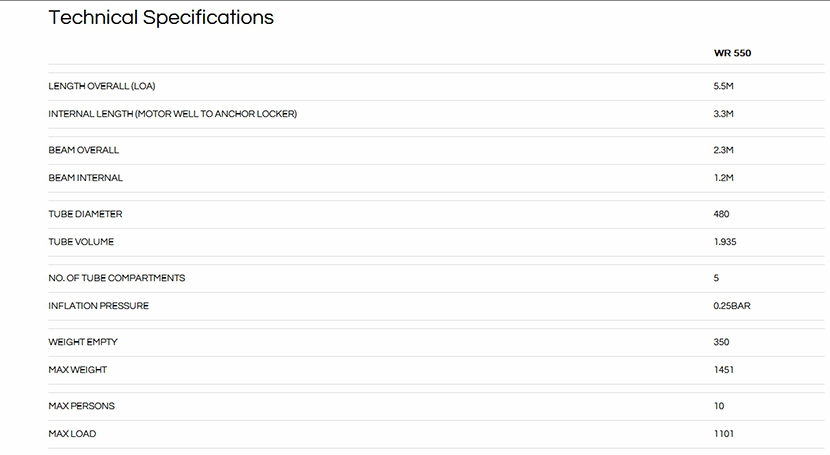
Task: Select the Beam Overall row label
Action: (84, 150)
